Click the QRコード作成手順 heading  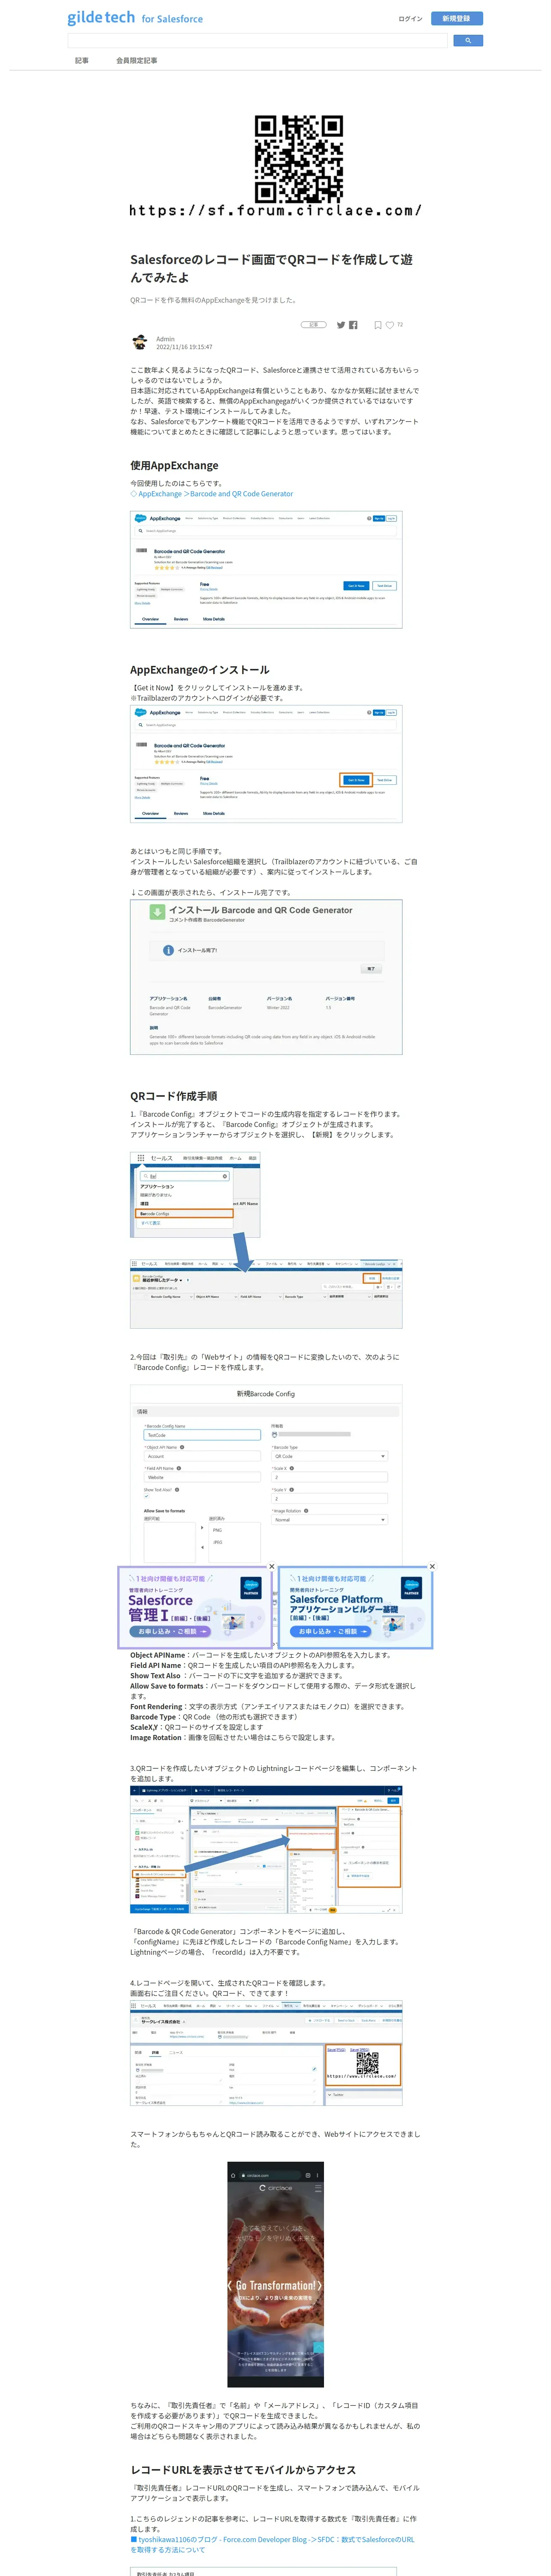pos(173,1096)
